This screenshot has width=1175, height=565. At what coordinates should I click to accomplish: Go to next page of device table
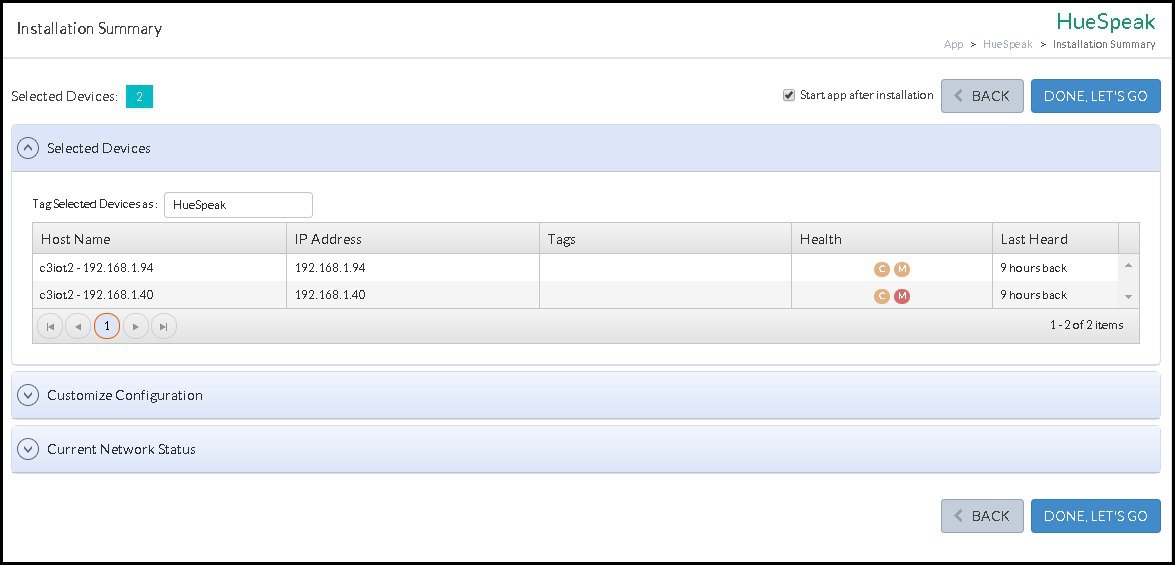coord(136,327)
